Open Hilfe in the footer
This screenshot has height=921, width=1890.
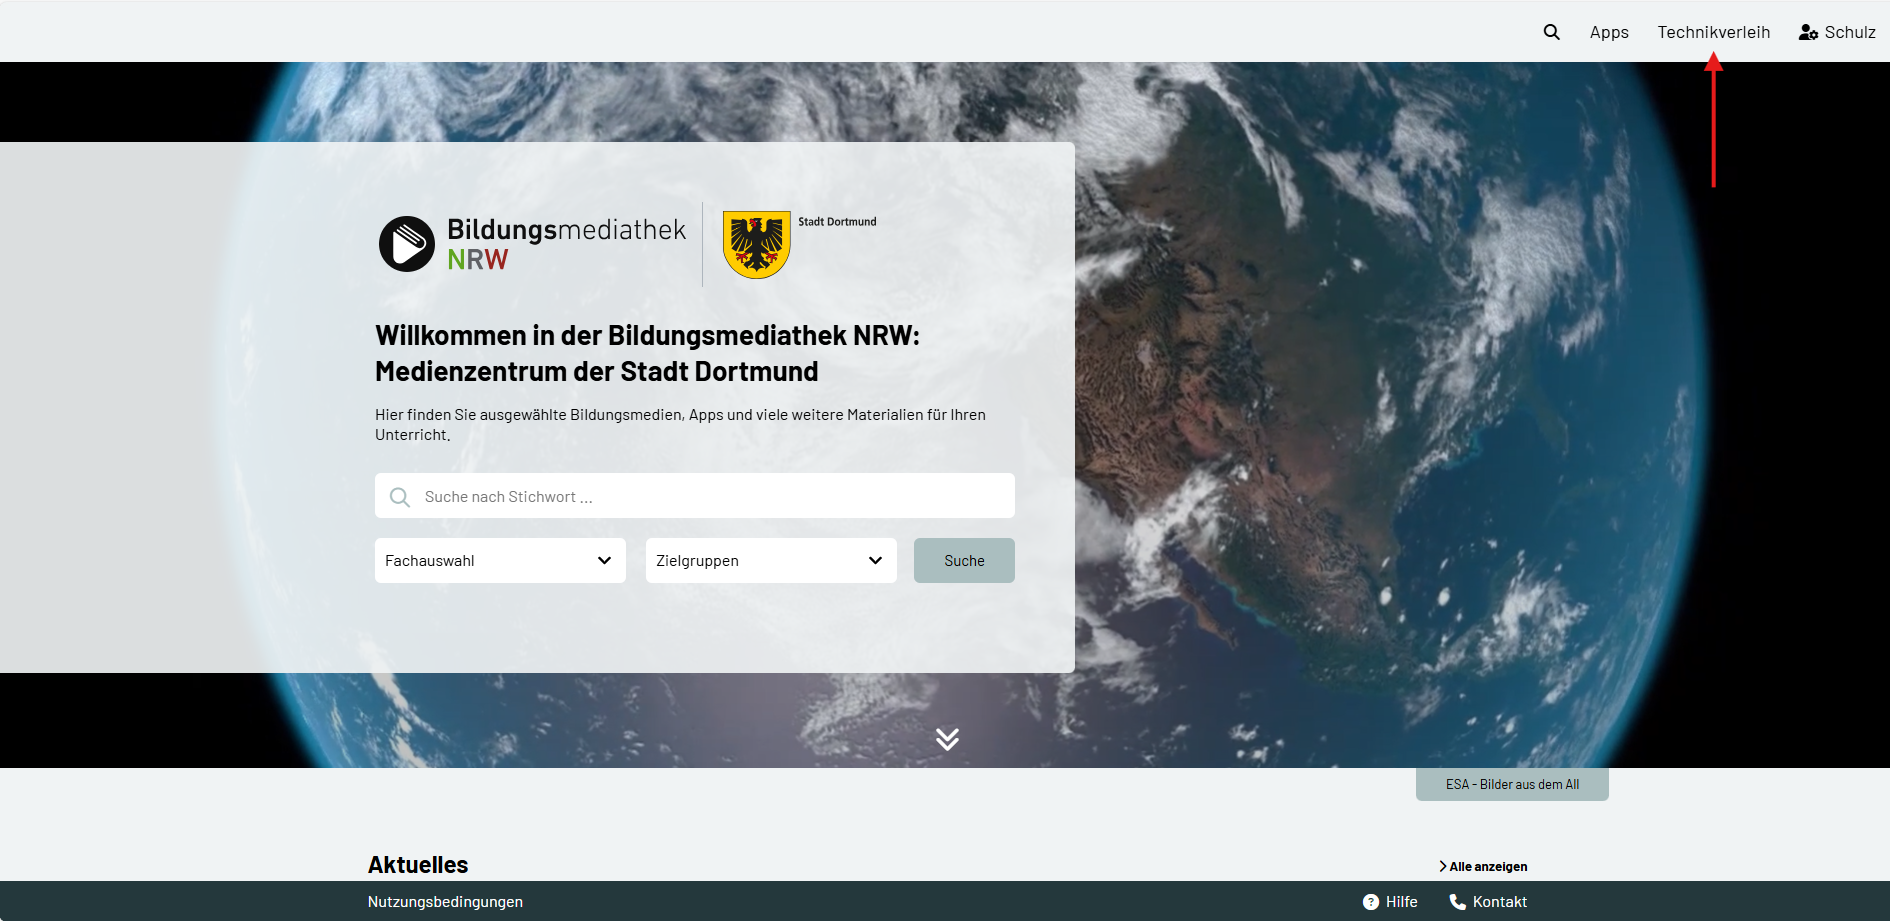coord(1390,902)
